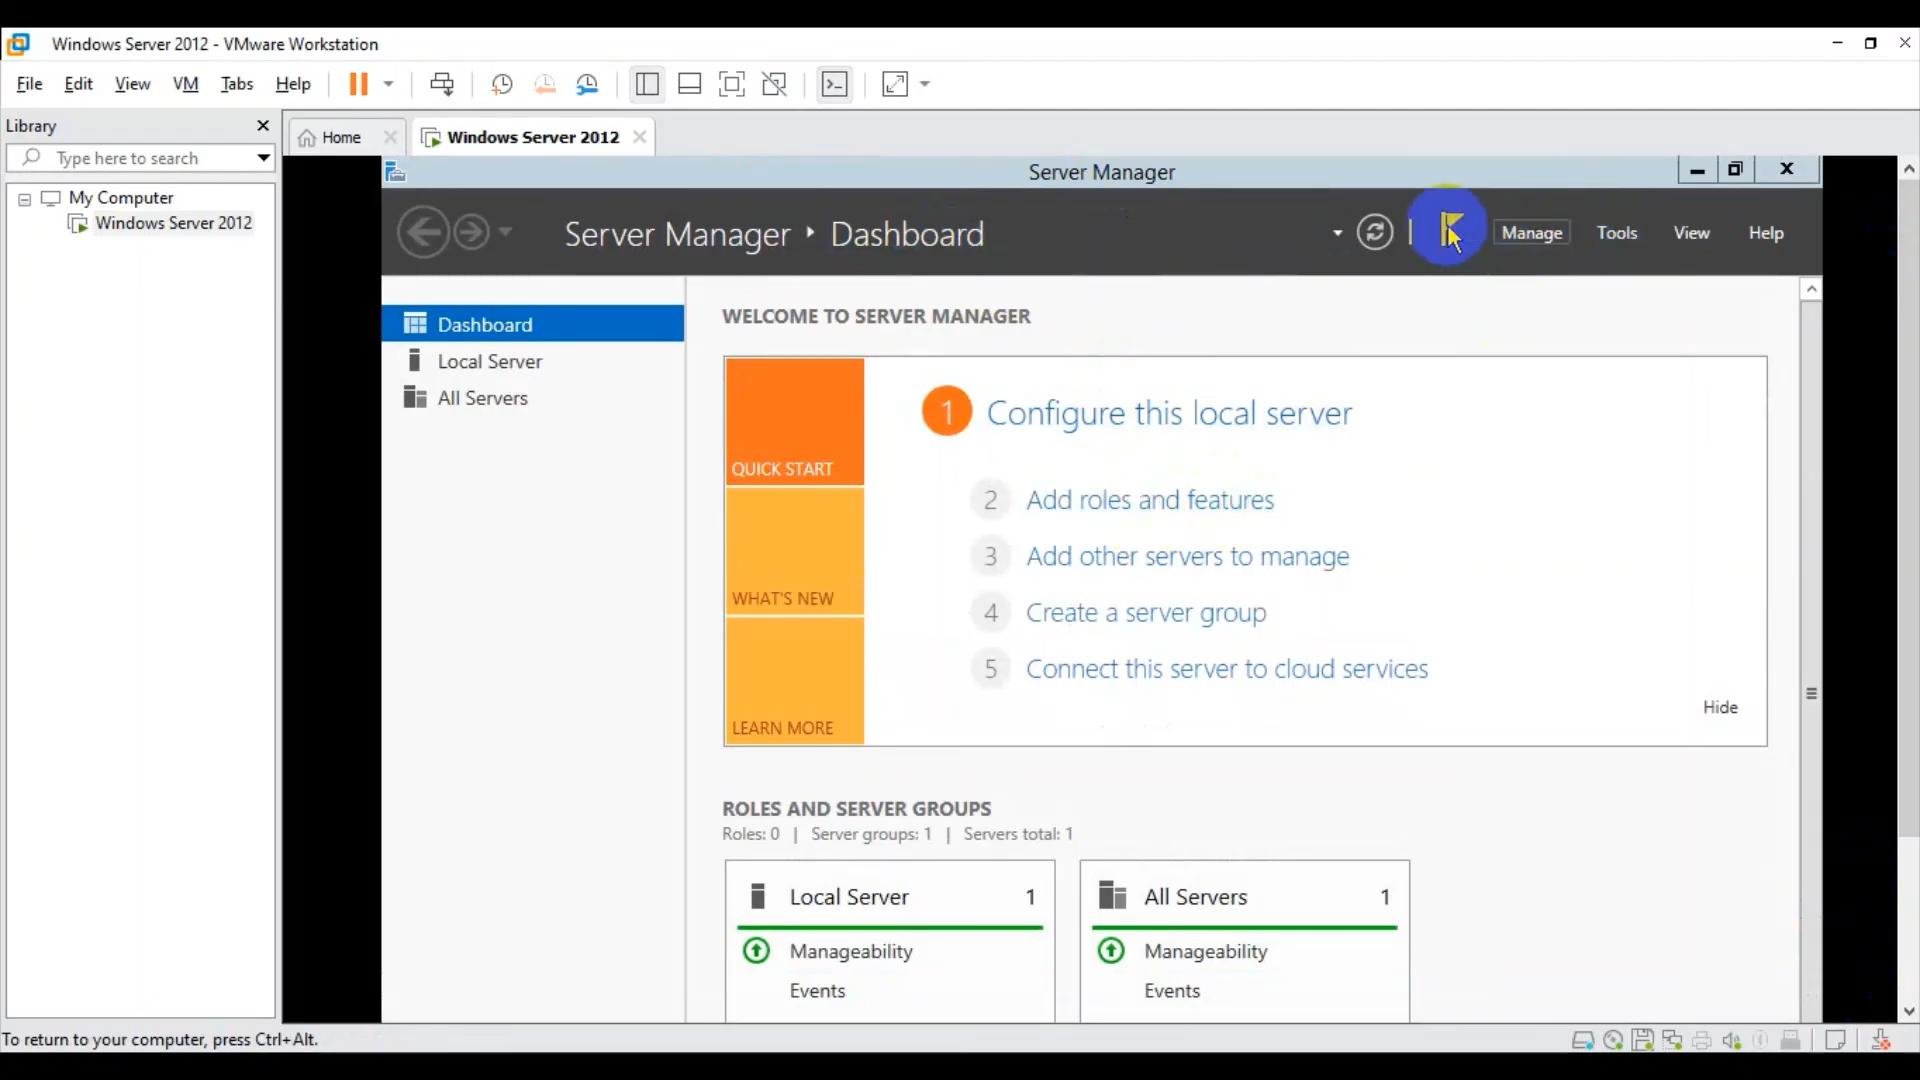
Task: Open the Server Manager Help menu
Action: point(1766,233)
